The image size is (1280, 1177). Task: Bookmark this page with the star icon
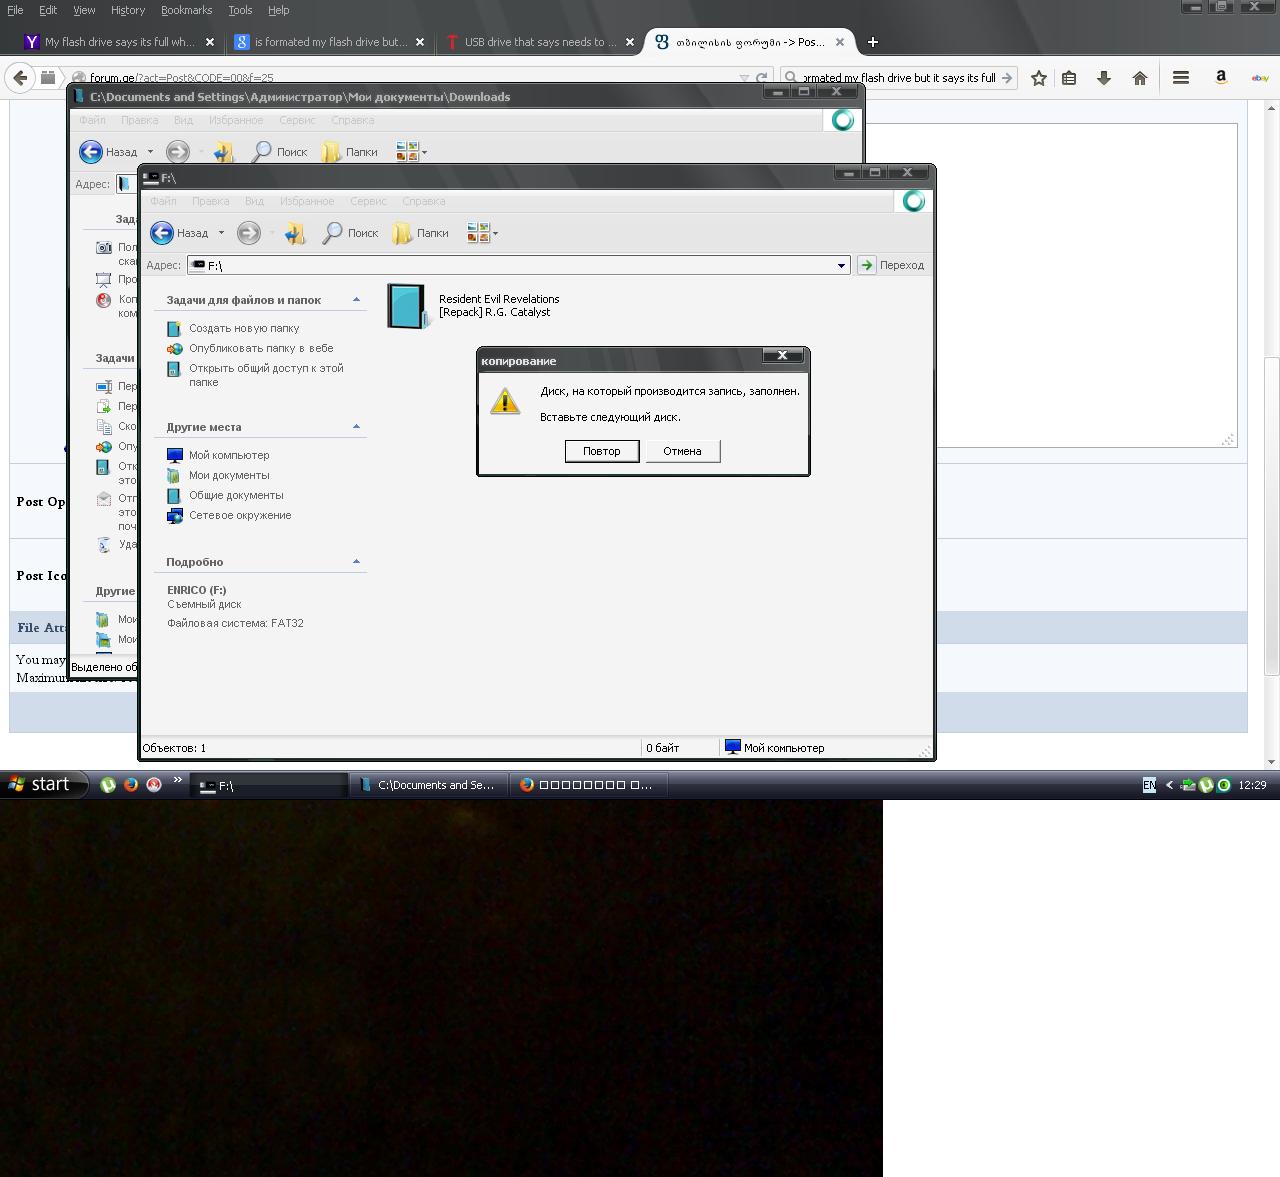coord(1039,78)
